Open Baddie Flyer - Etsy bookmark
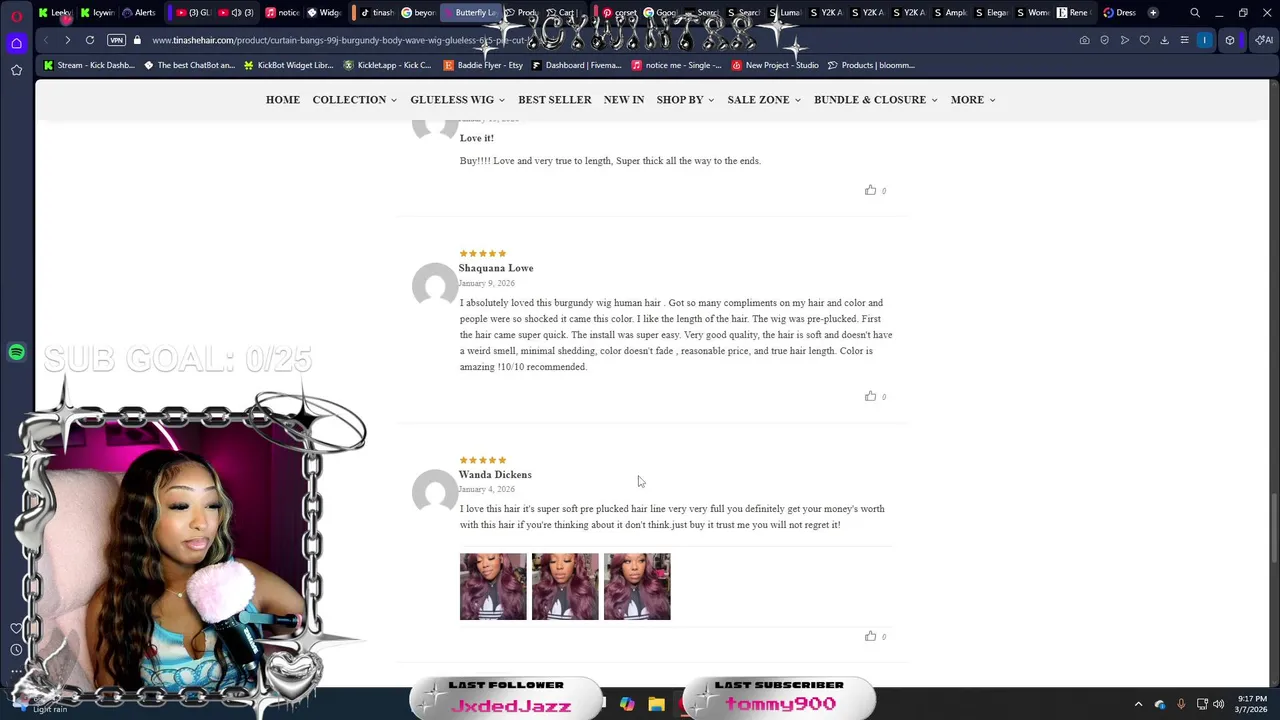1280x720 pixels. coord(483,65)
